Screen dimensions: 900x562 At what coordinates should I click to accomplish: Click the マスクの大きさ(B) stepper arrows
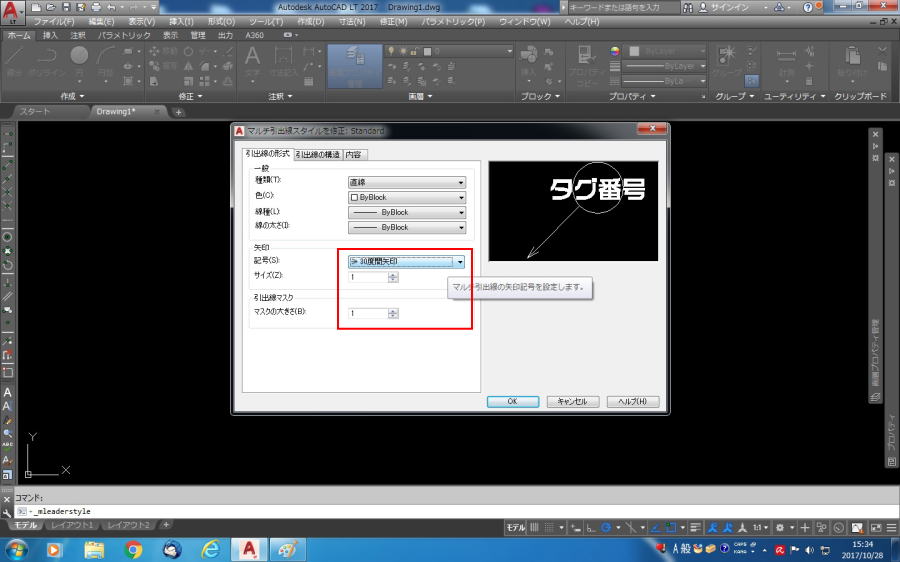(393, 313)
